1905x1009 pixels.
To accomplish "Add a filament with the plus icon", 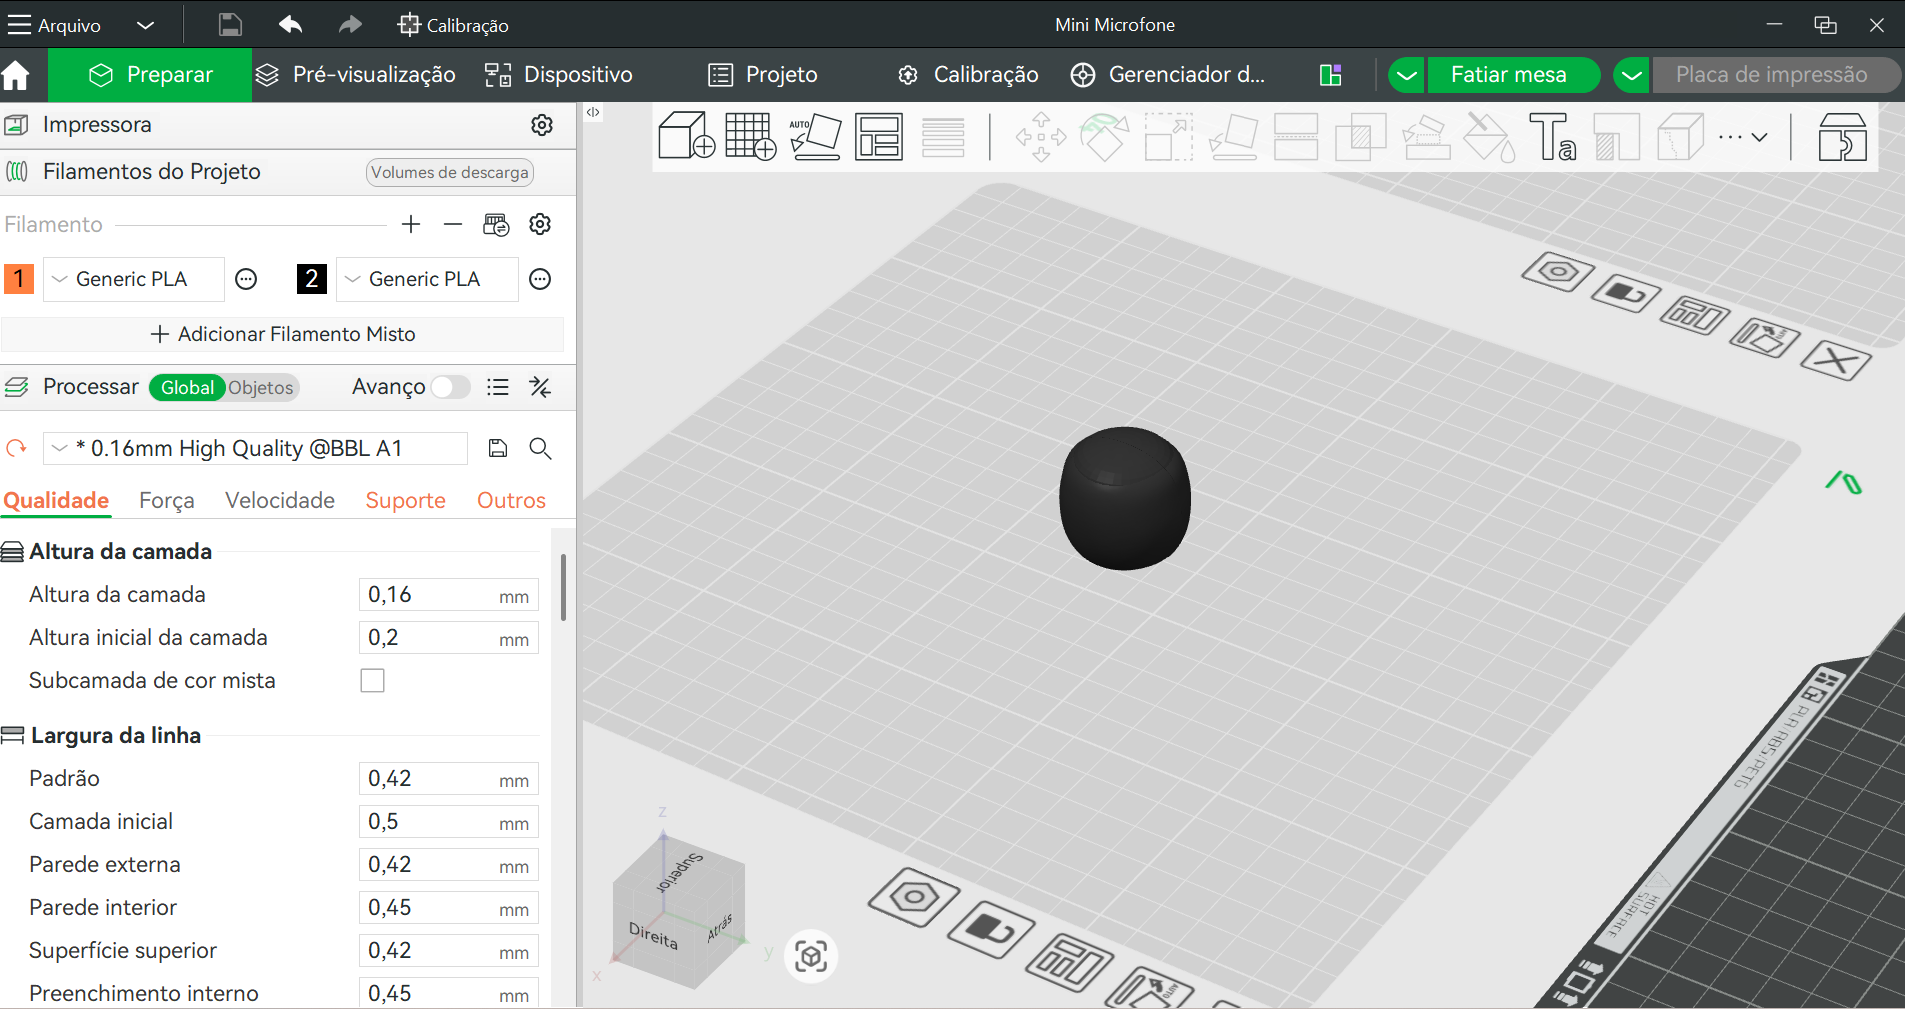I will click(x=411, y=224).
